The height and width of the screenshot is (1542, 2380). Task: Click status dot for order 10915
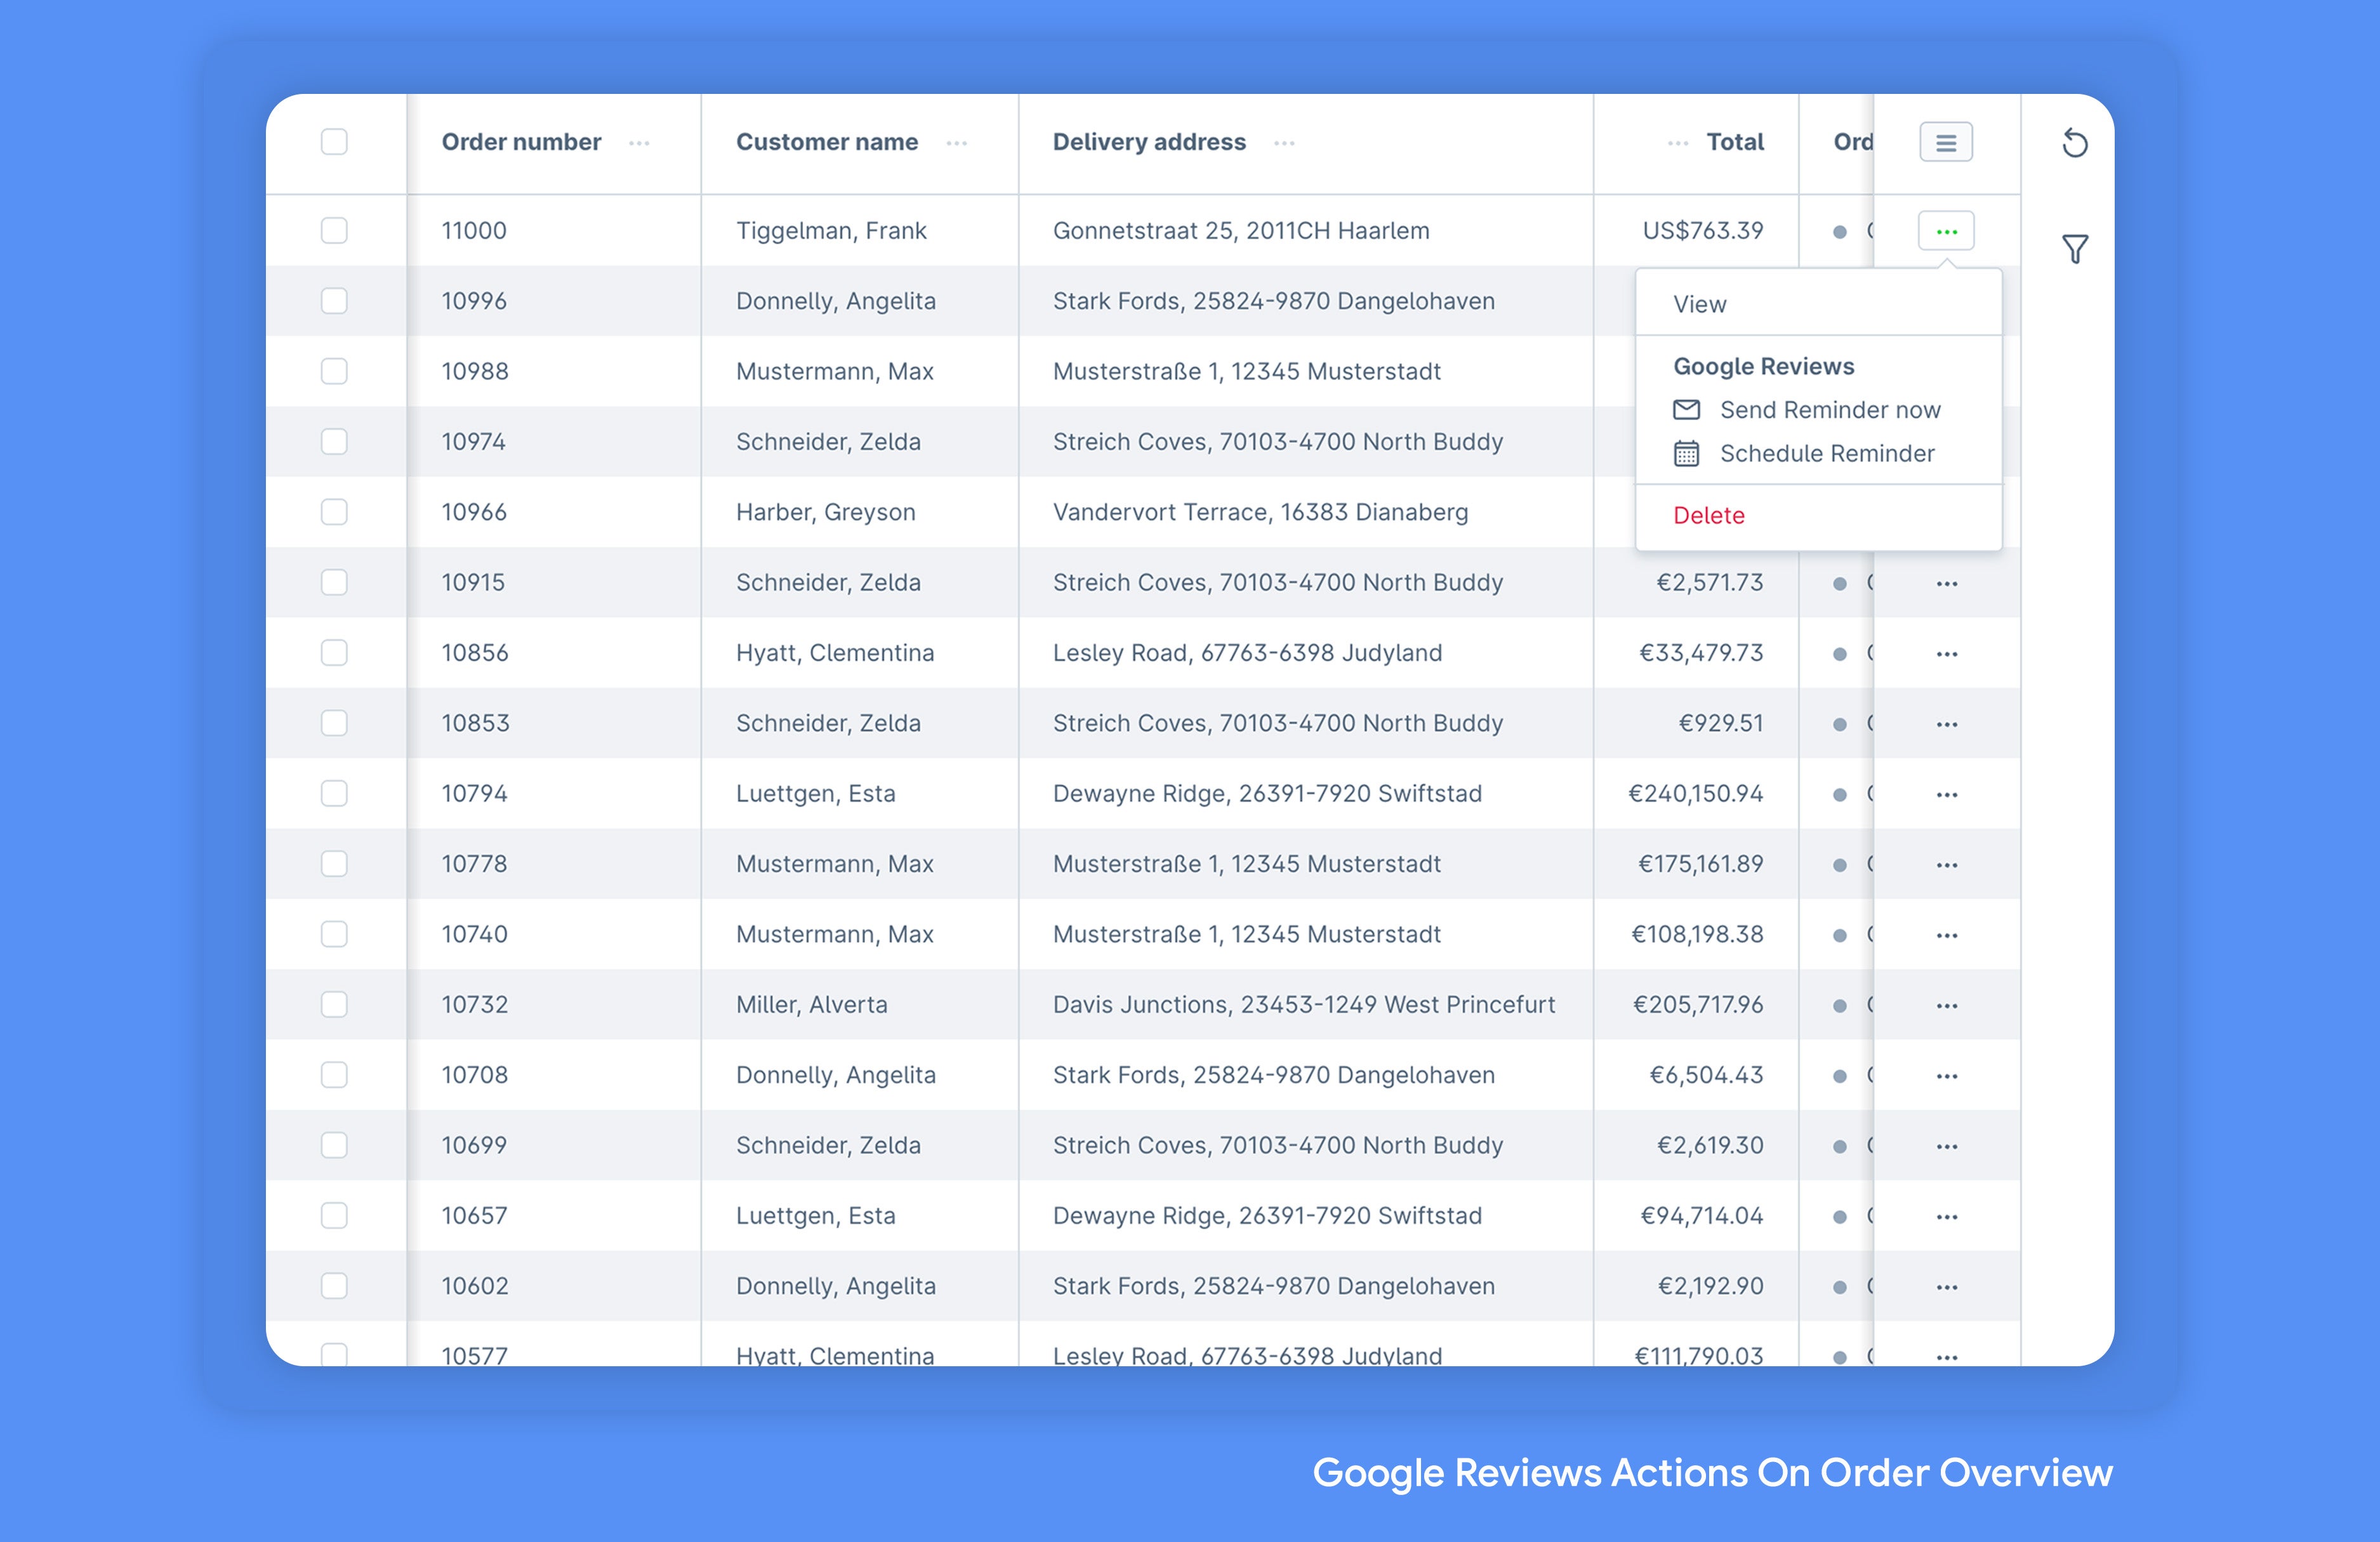[x=1839, y=584]
